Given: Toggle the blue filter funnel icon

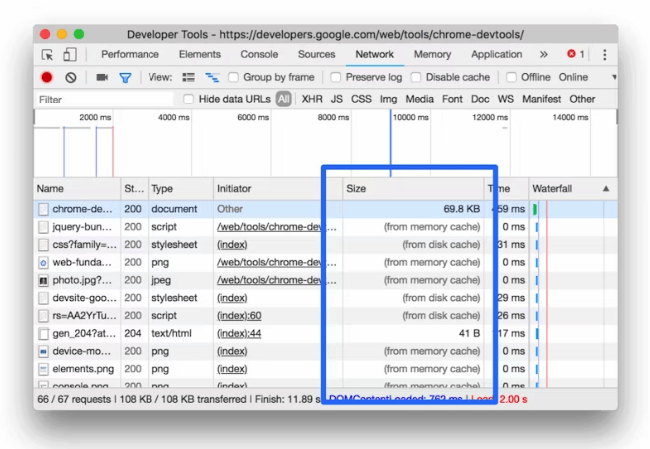Looking at the screenshot, I should coord(125,78).
